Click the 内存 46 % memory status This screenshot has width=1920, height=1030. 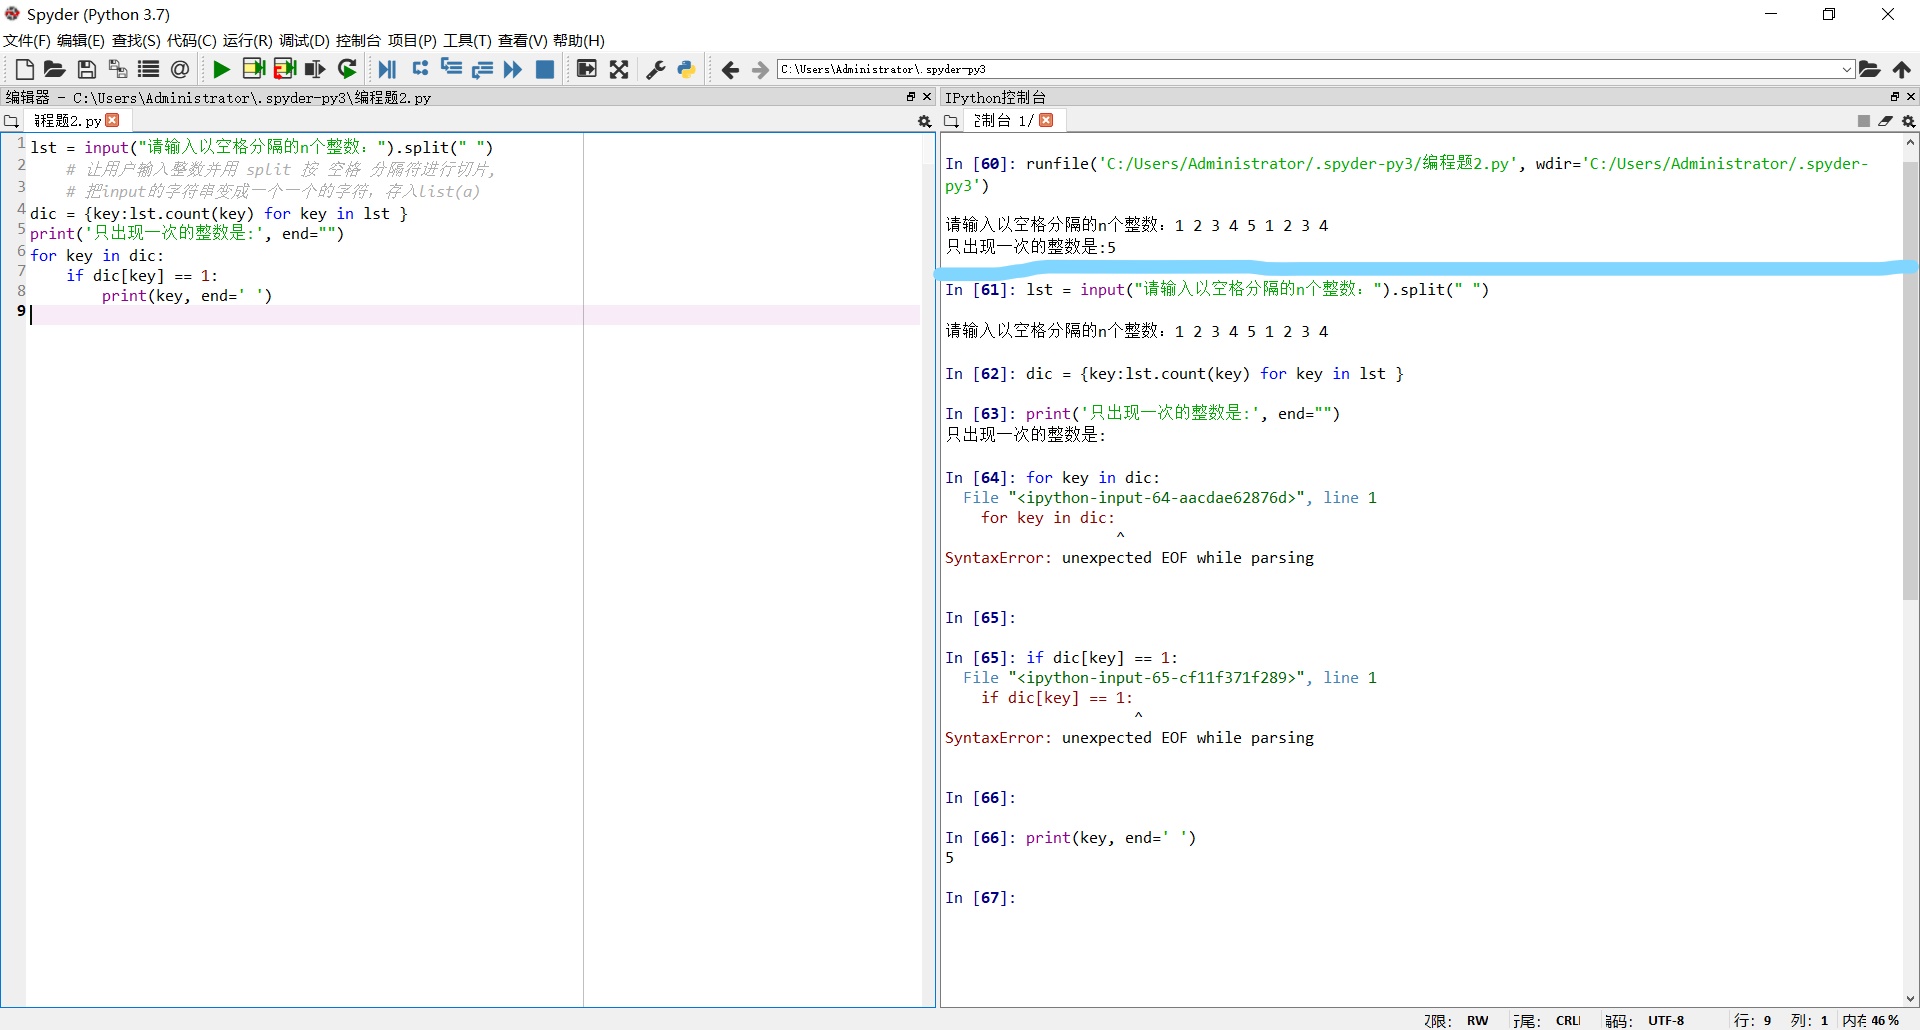(1871, 1021)
